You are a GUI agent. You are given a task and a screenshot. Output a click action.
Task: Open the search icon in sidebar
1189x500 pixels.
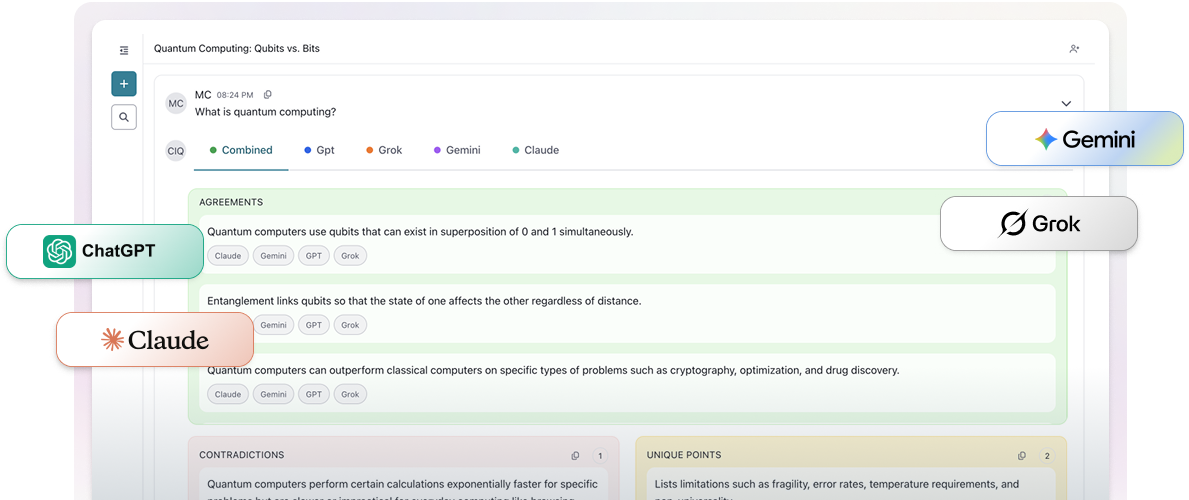pyautogui.click(x=124, y=117)
